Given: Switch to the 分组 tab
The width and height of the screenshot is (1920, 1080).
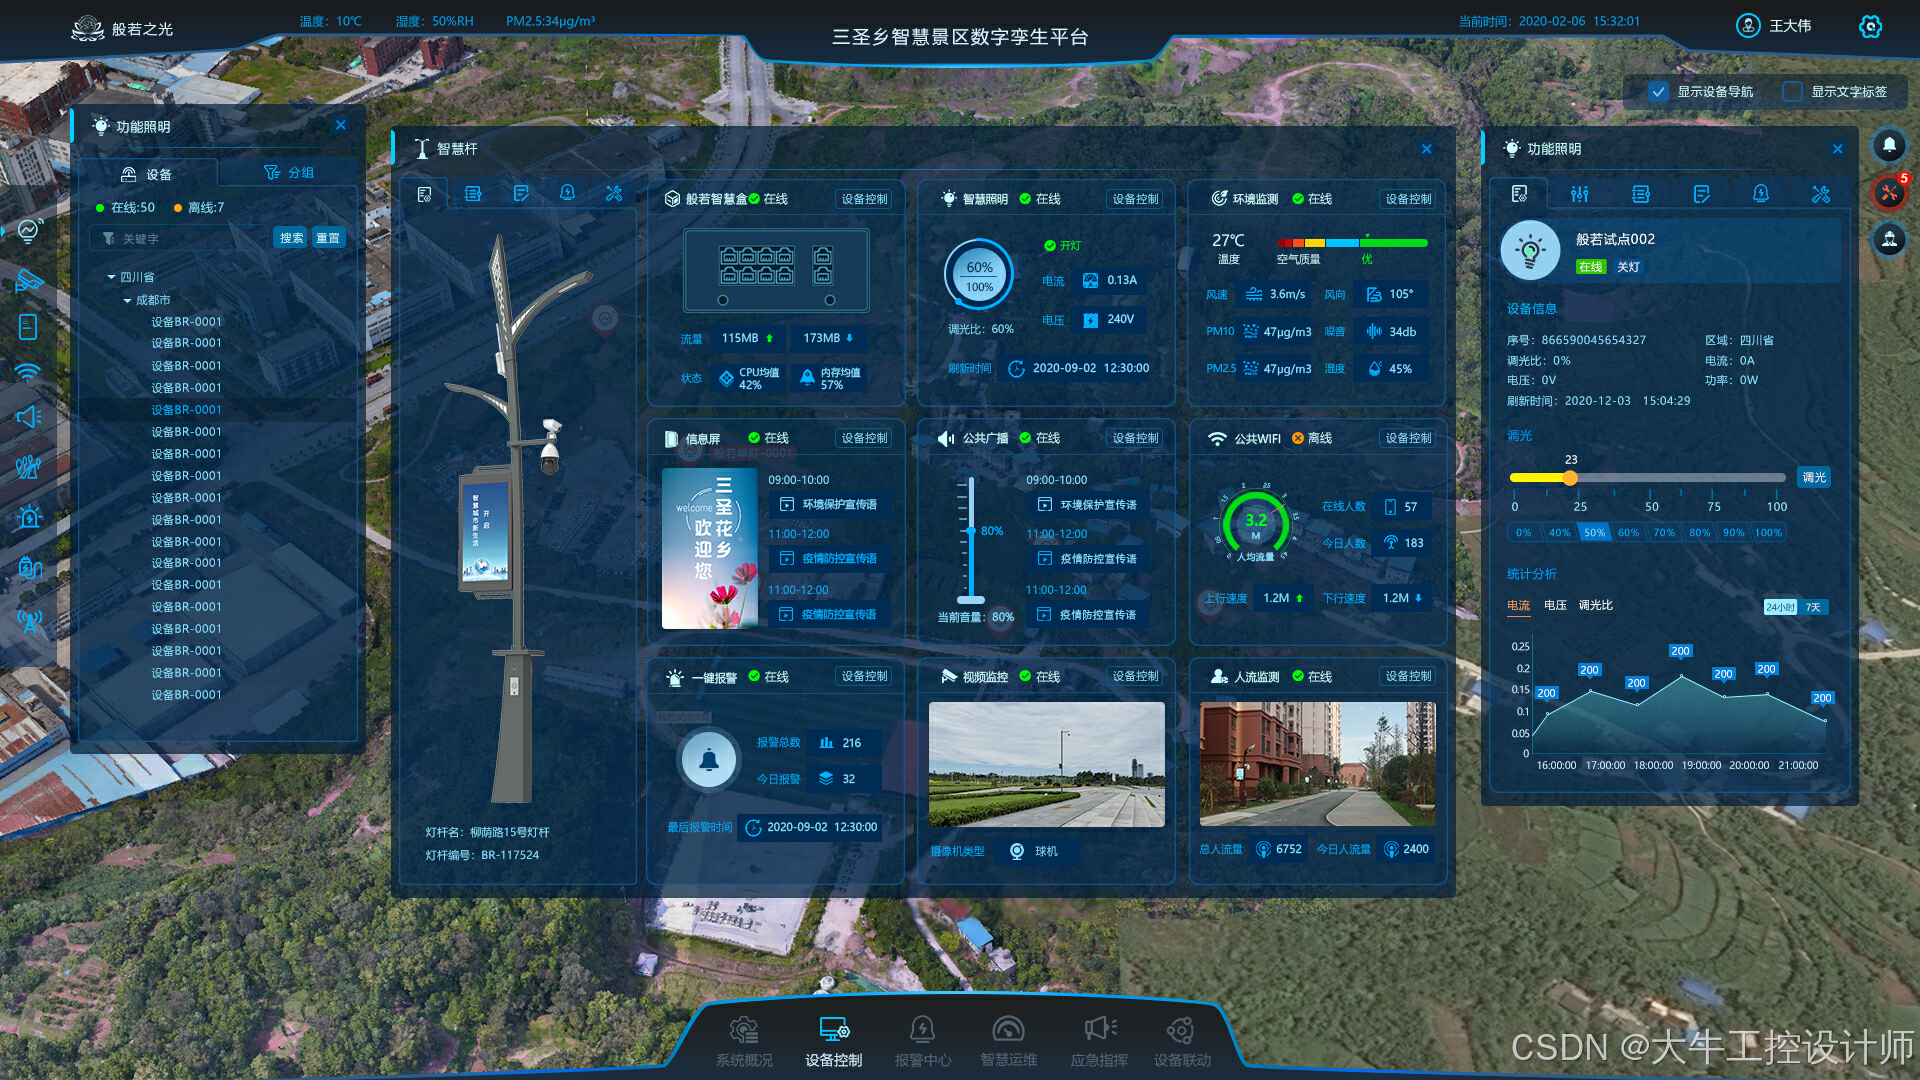Looking at the screenshot, I should 288,173.
